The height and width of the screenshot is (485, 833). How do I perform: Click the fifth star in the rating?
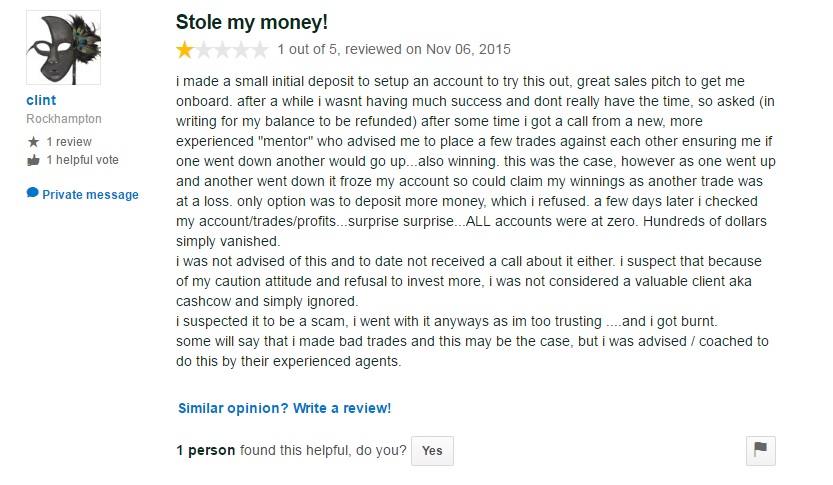tap(260, 48)
